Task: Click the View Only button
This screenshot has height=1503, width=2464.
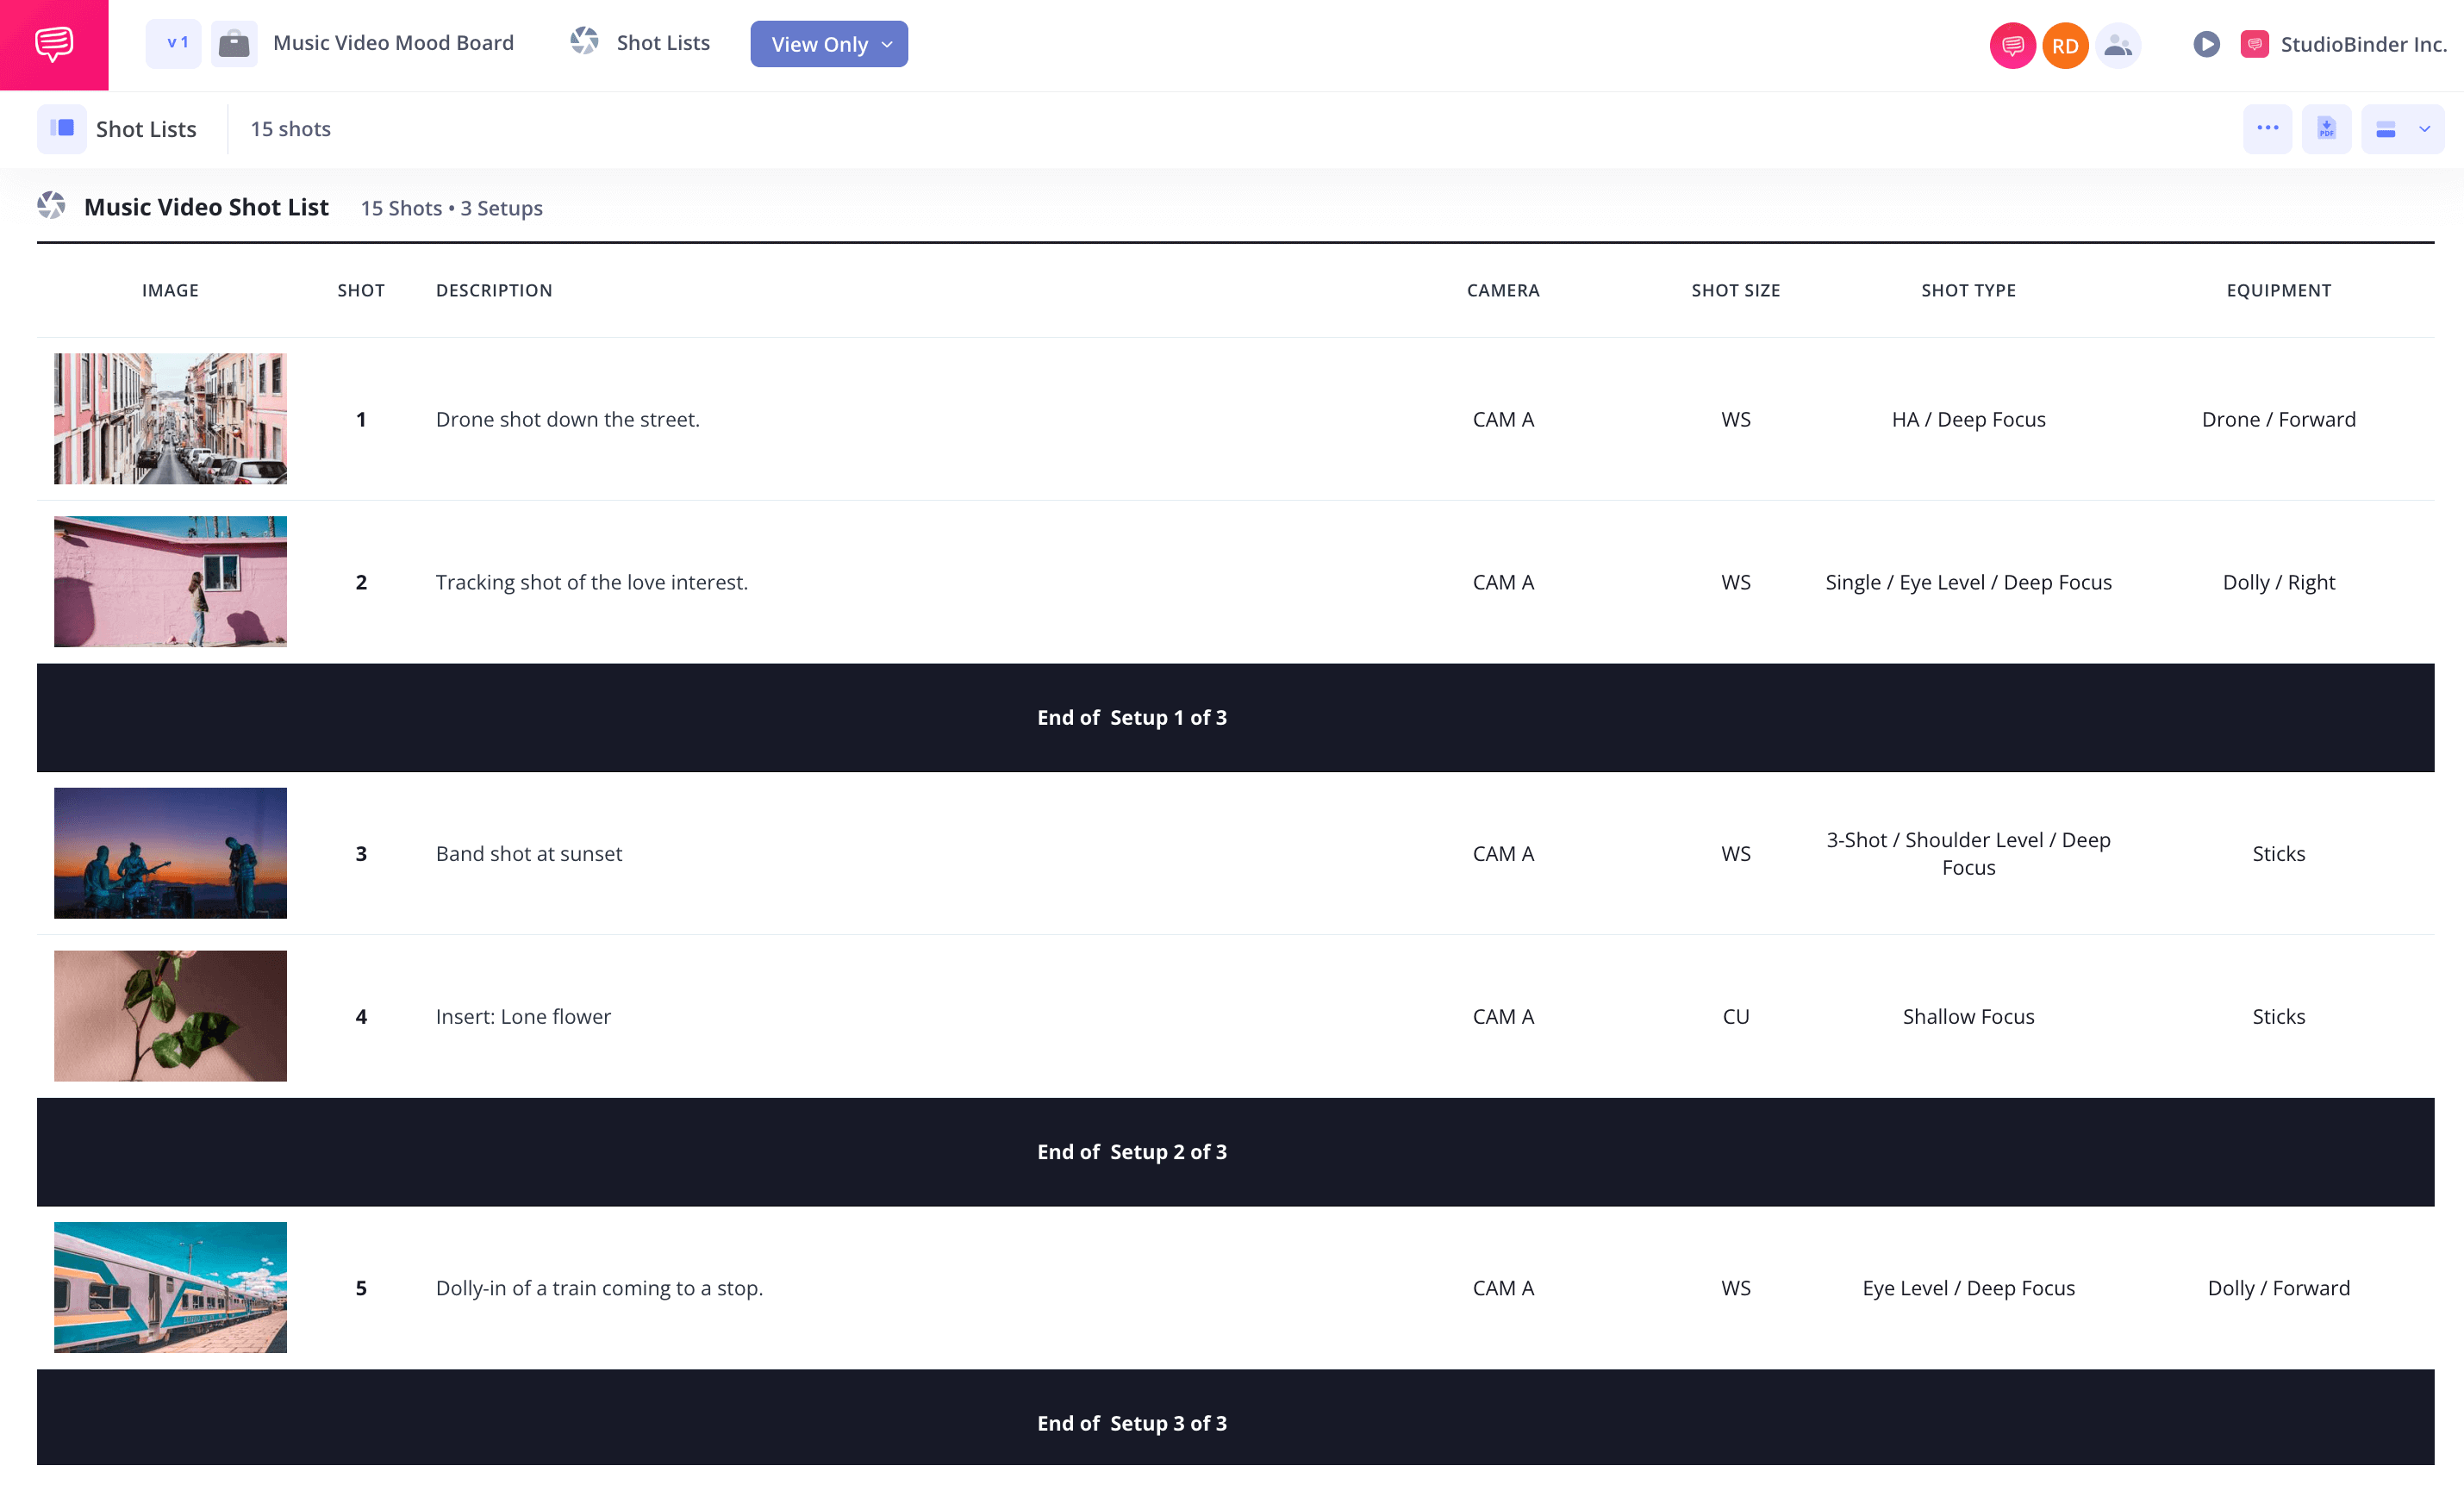Action: tap(827, 44)
